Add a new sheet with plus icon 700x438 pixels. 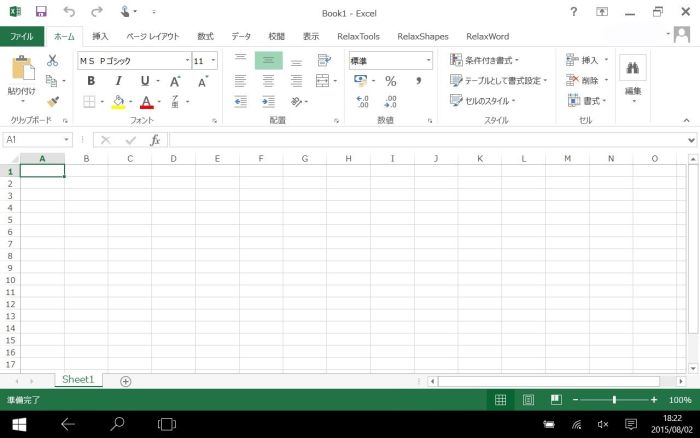pyautogui.click(x=126, y=381)
